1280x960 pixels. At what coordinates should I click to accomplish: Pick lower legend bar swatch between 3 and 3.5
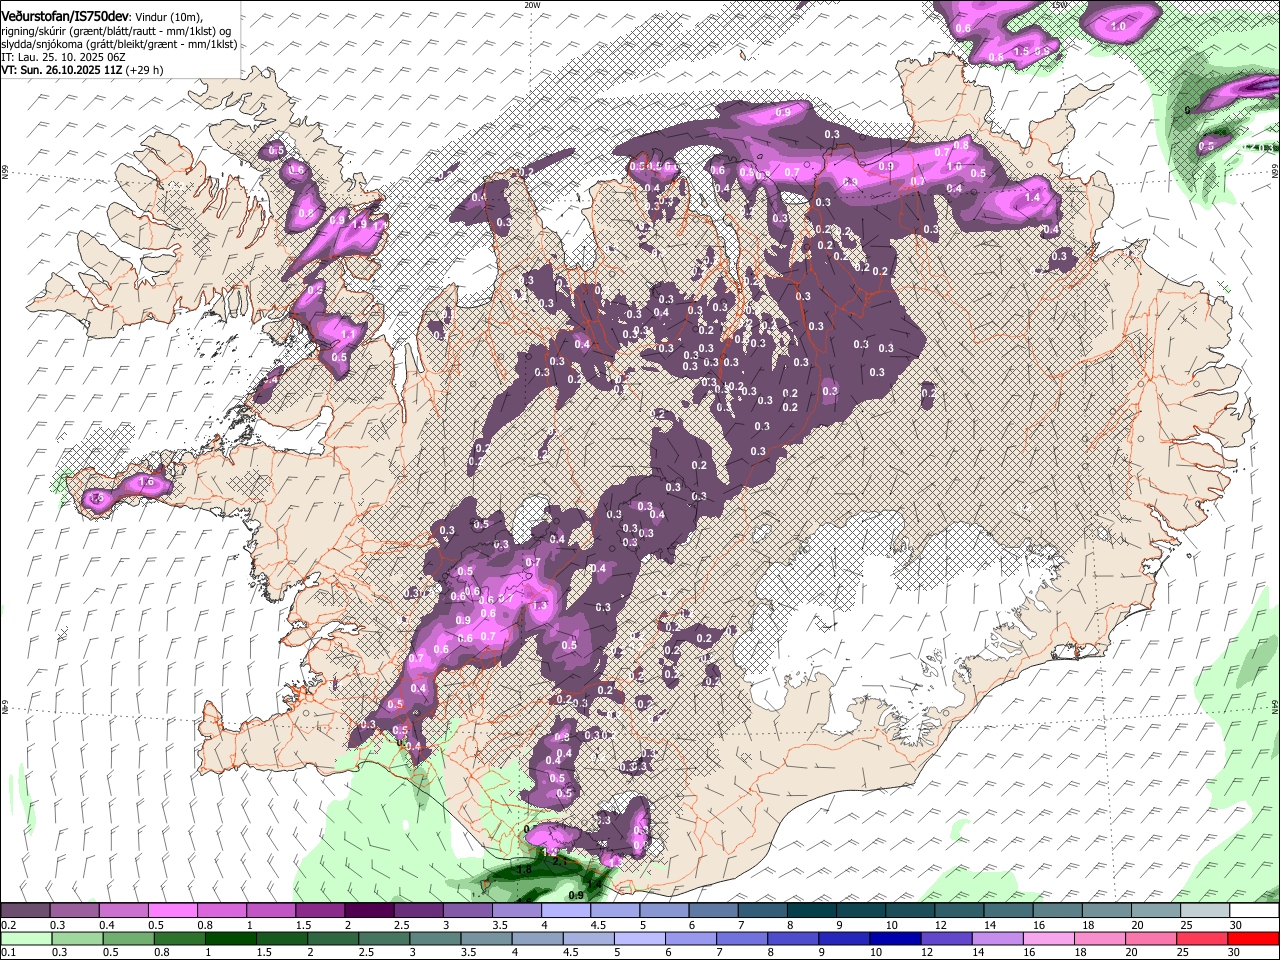434,938
